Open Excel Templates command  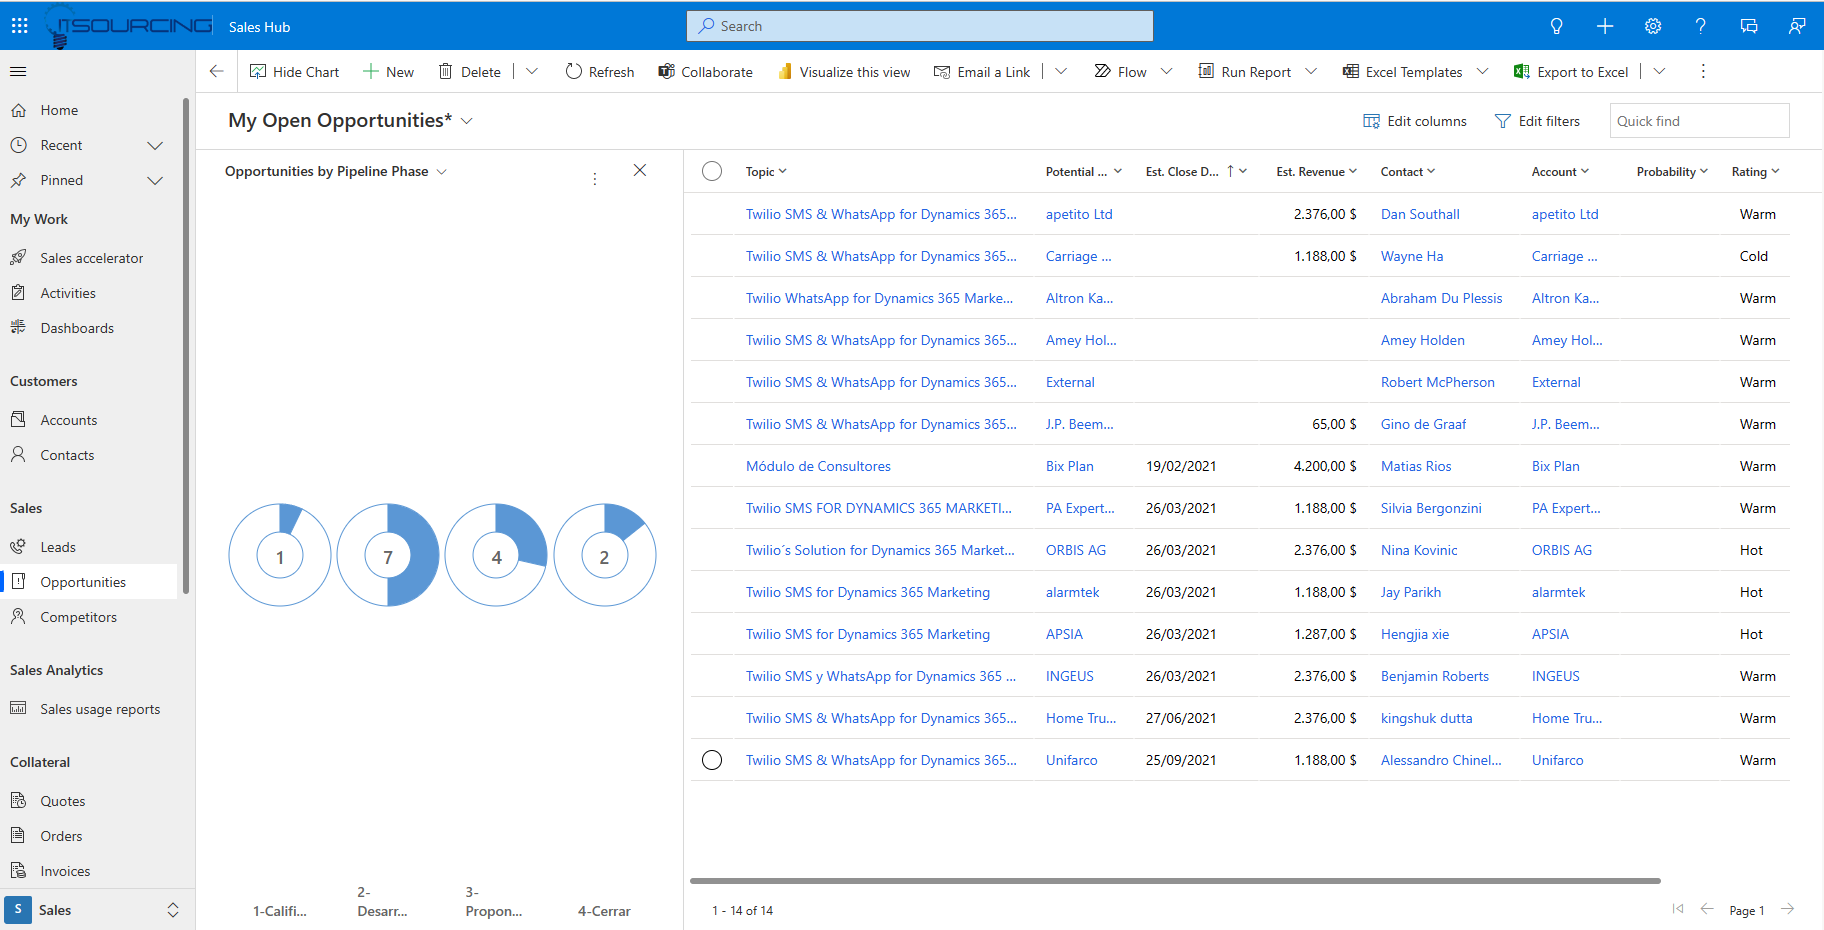pos(1404,72)
